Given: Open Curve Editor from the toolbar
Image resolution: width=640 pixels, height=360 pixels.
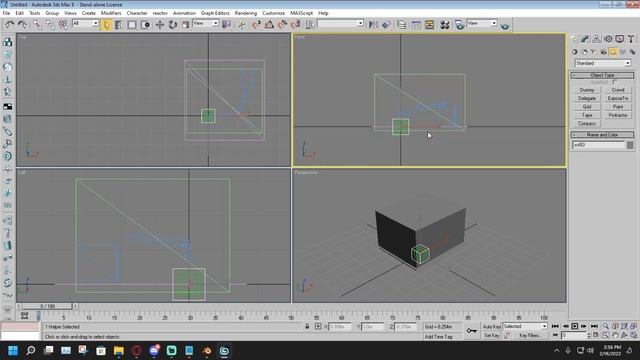Looking at the screenshot, I should point(416,25).
